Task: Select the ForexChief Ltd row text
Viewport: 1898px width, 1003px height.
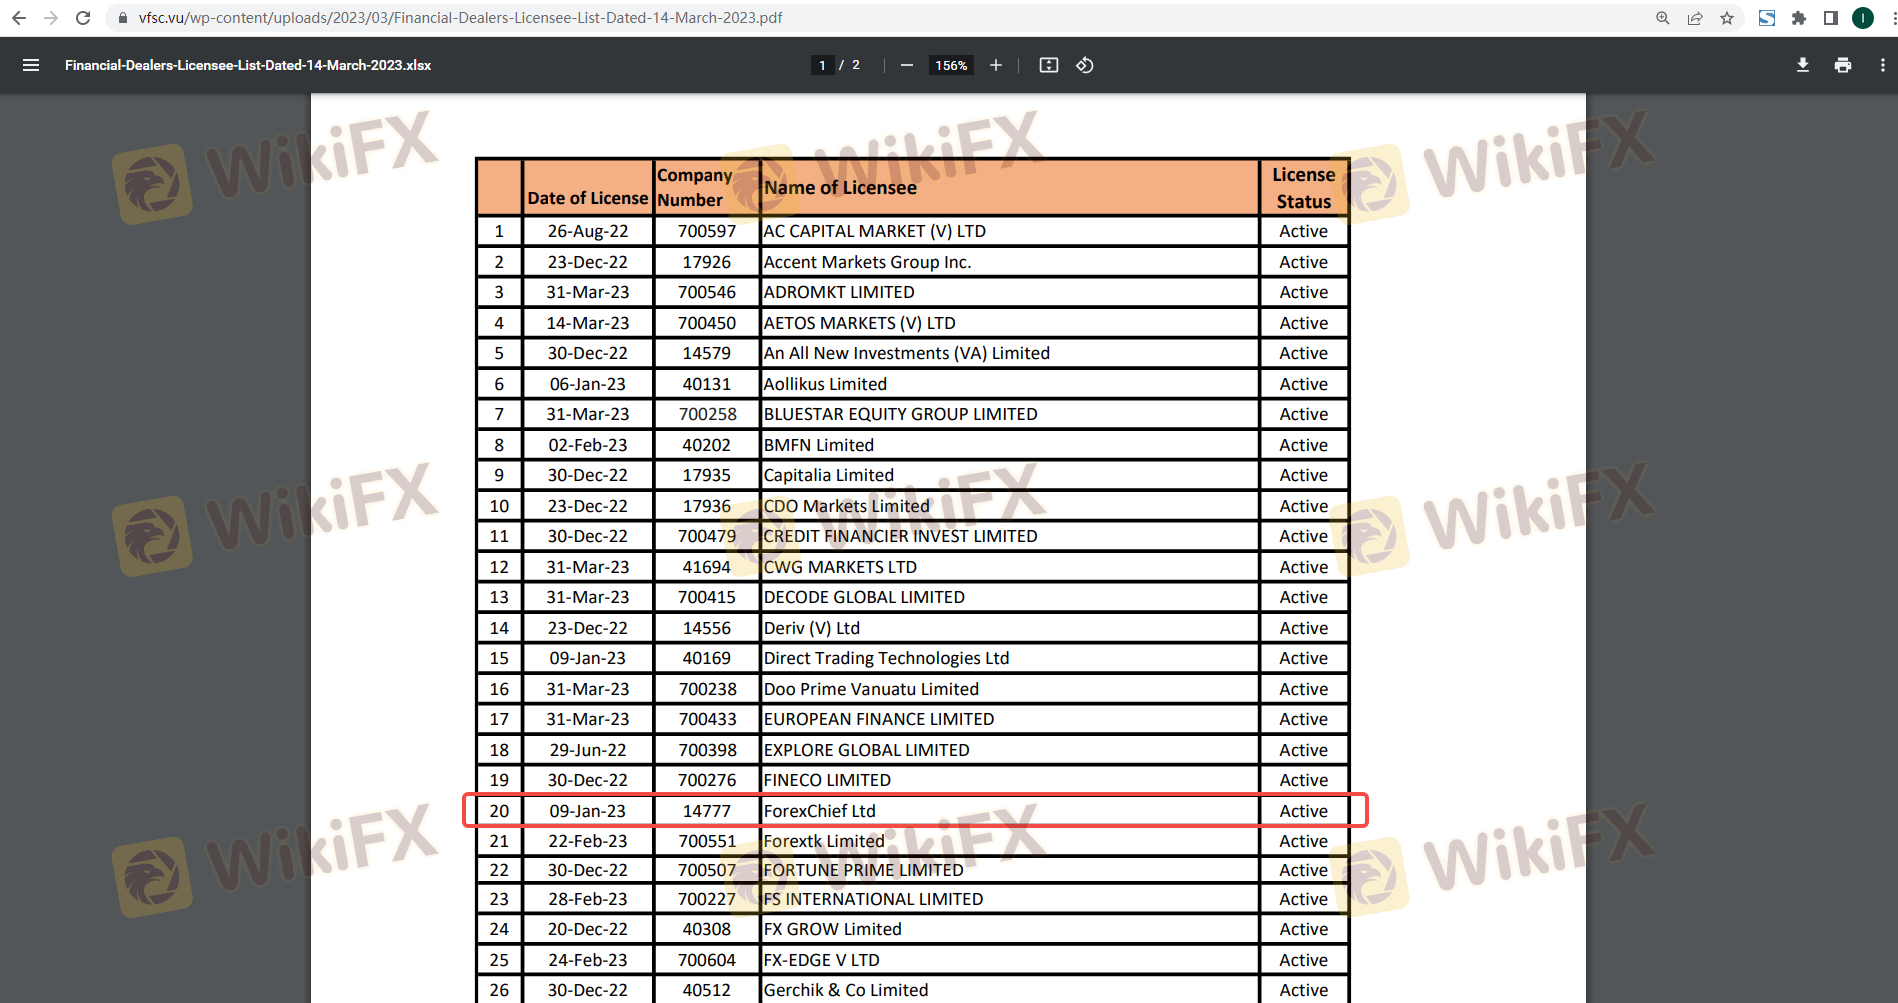Action: (x=819, y=811)
